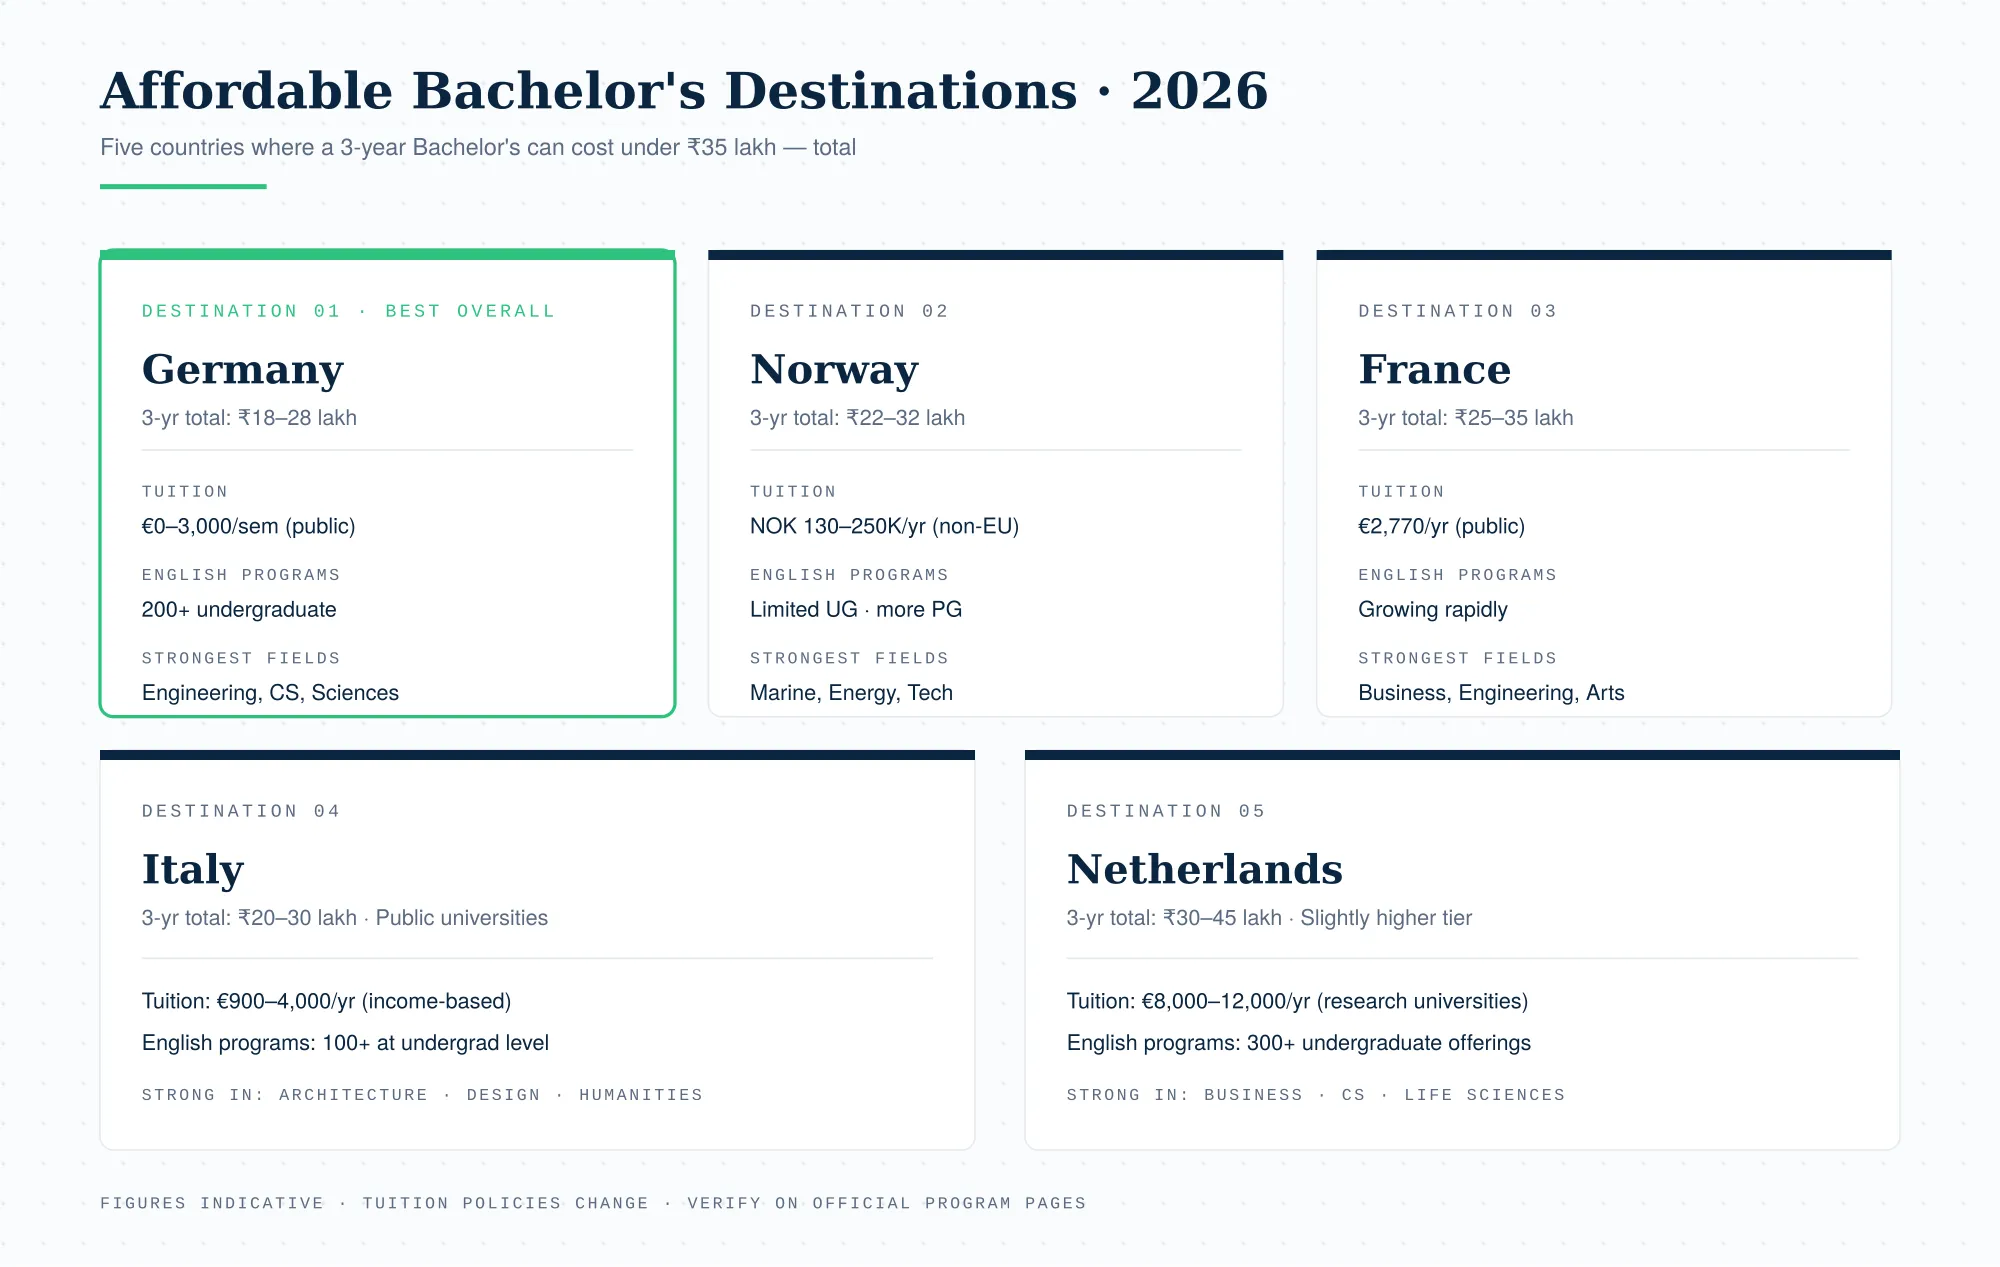Click the "DESTINATION 04" label
Screen dimensions: 2000x1267
click(x=241, y=811)
